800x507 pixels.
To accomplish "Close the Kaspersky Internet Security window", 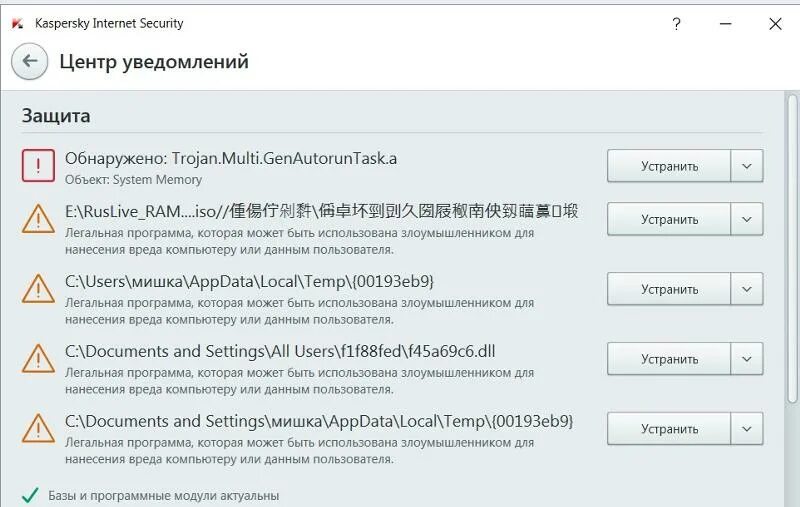I will tap(775, 23).
